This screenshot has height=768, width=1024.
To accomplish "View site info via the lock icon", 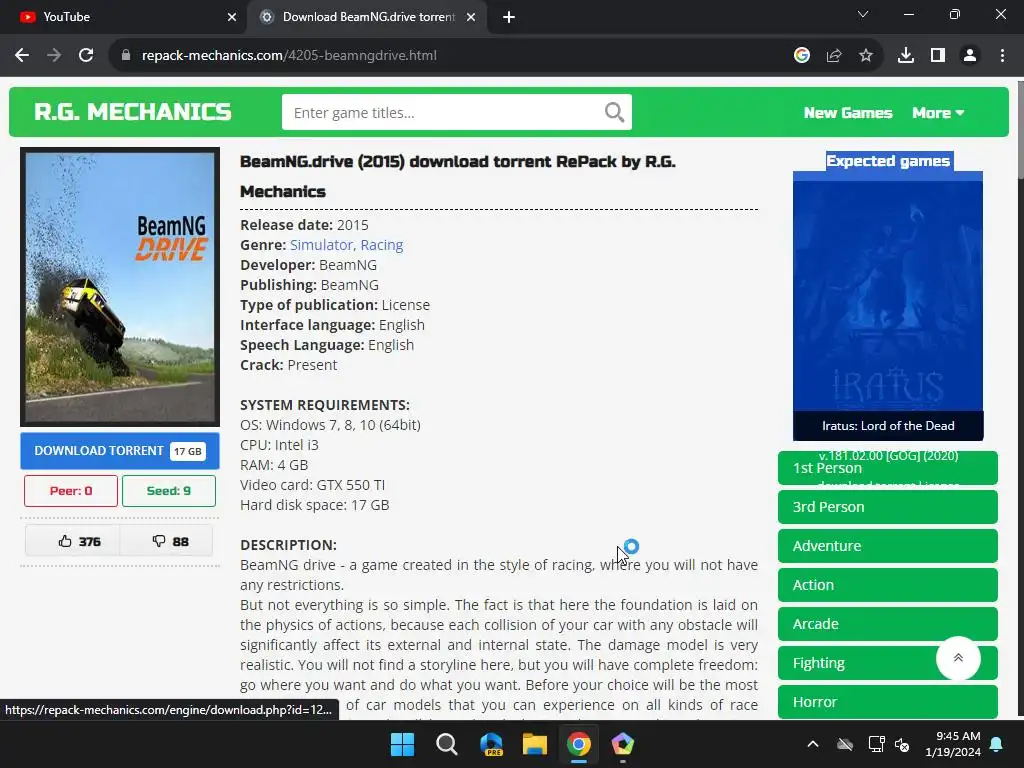I will (x=126, y=56).
